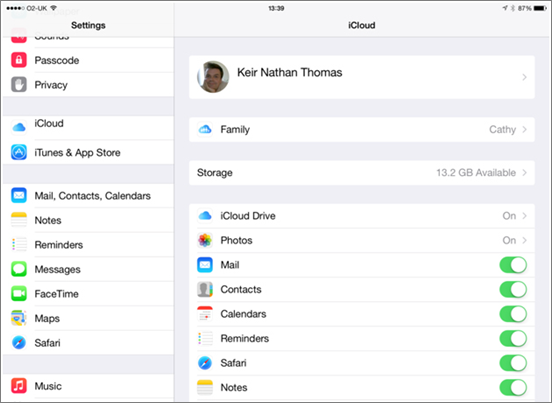Tap the Privacy hand icon
552x403 pixels.
tap(19, 84)
